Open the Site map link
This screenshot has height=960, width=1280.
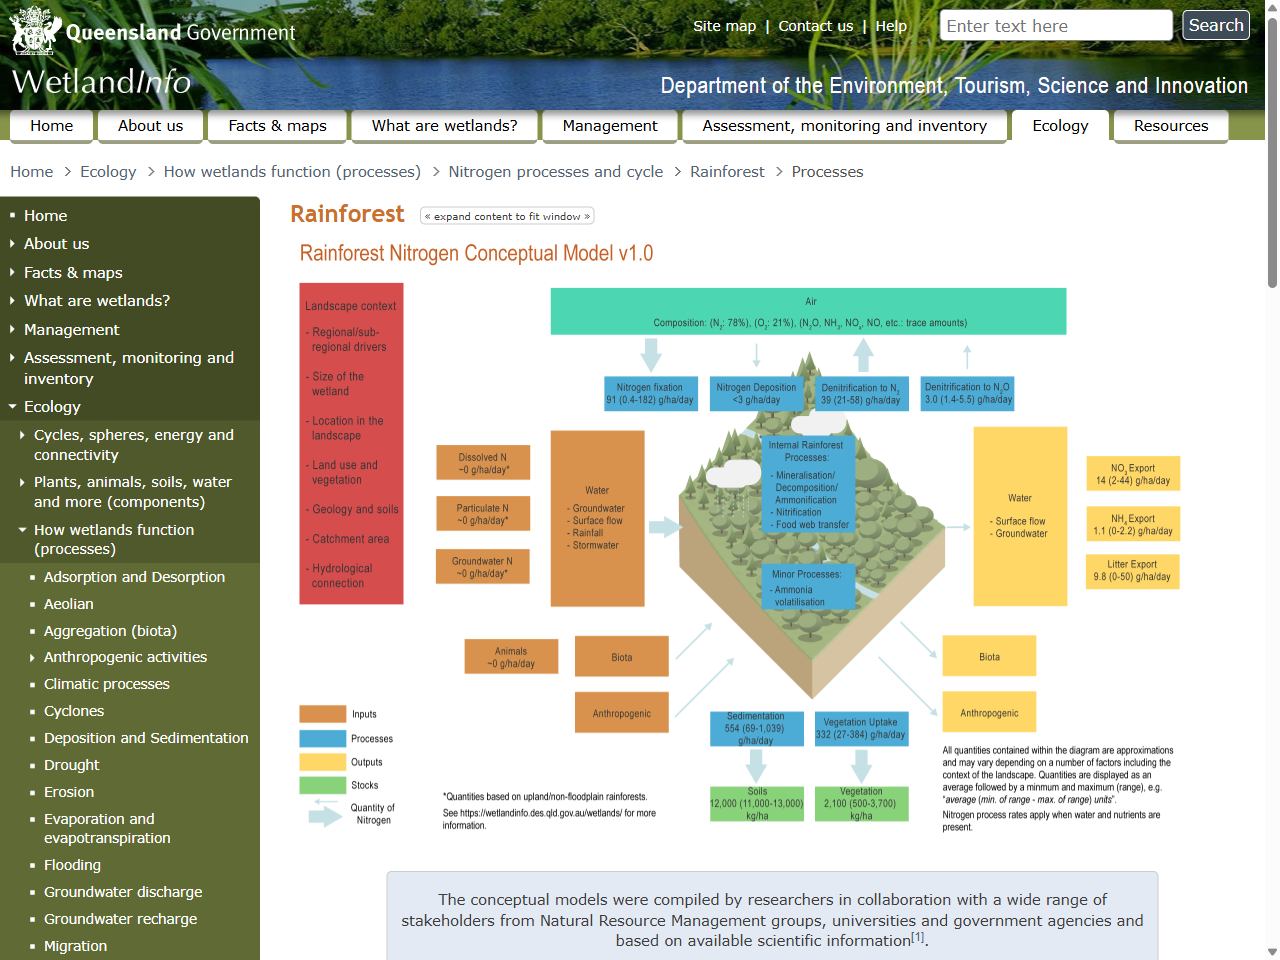pyautogui.click(x=724, y=26)
